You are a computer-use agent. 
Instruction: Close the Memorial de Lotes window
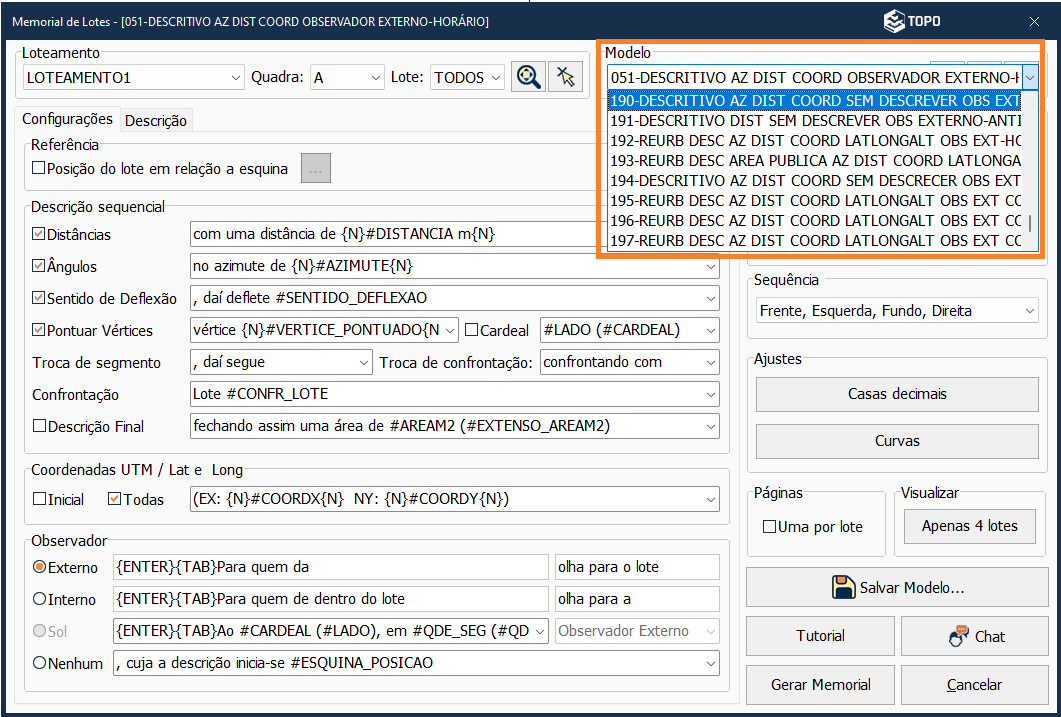(1033, 21)
